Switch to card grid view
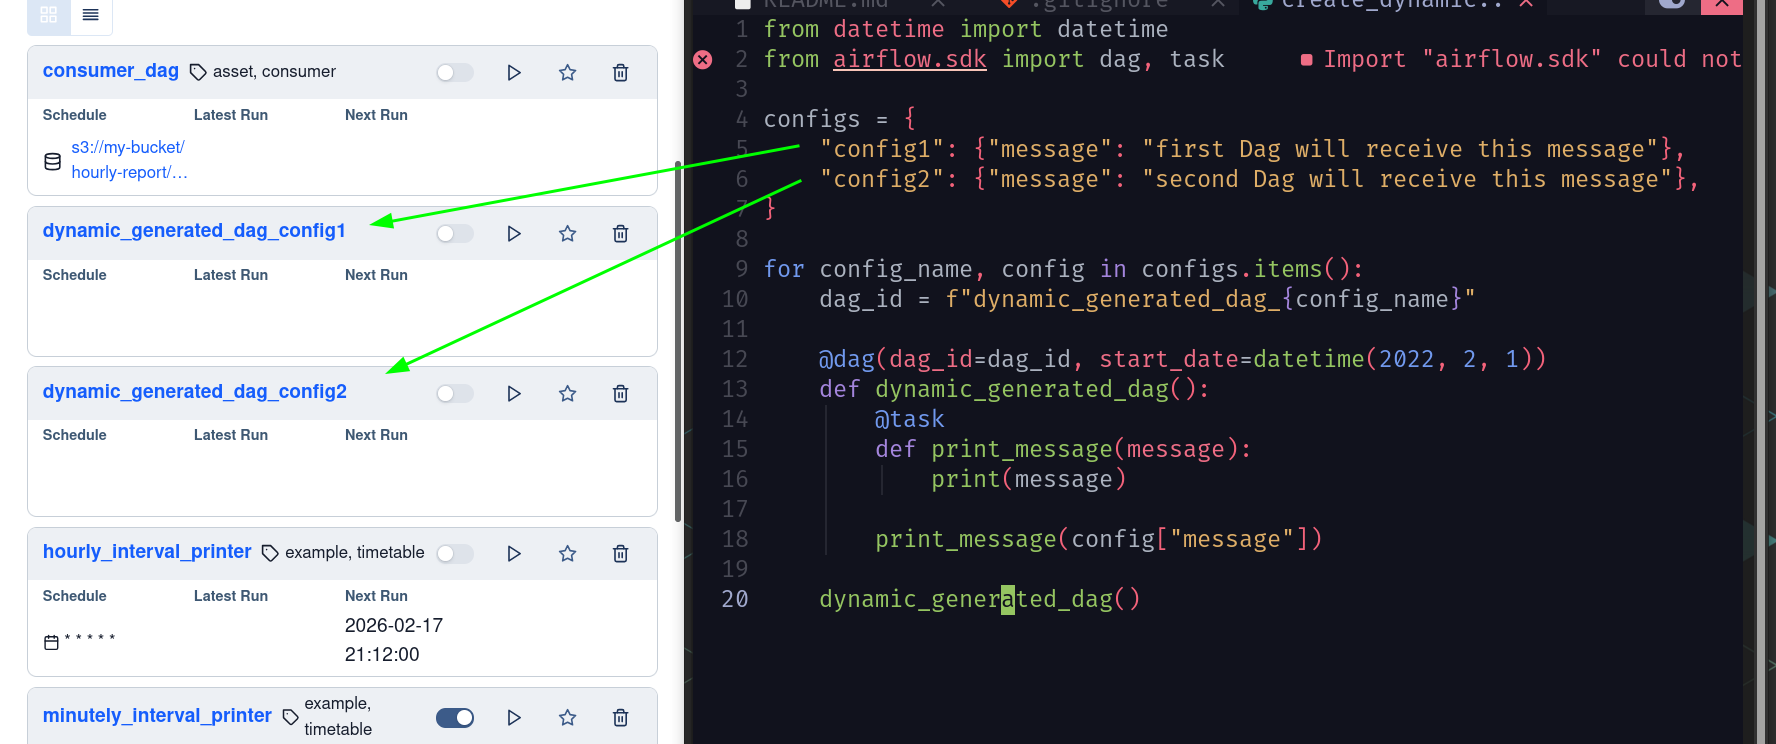This screenshot has height=744, width=1776. [x=48, y=15]
